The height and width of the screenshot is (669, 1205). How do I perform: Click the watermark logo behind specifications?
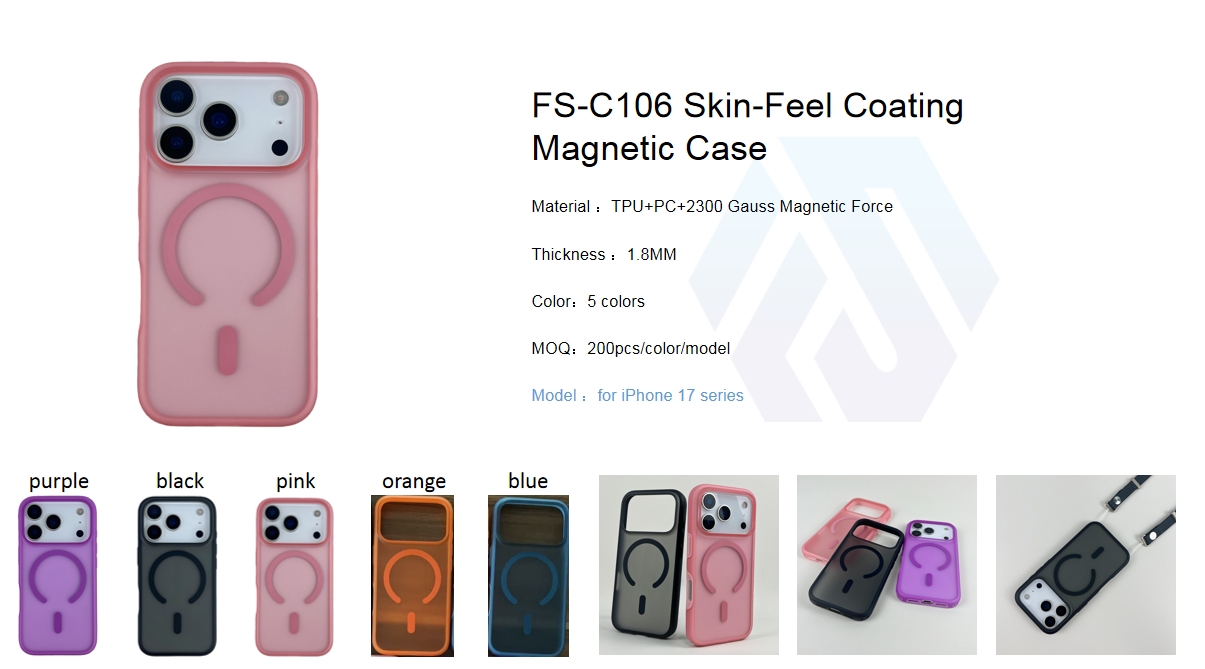(843, 279)
